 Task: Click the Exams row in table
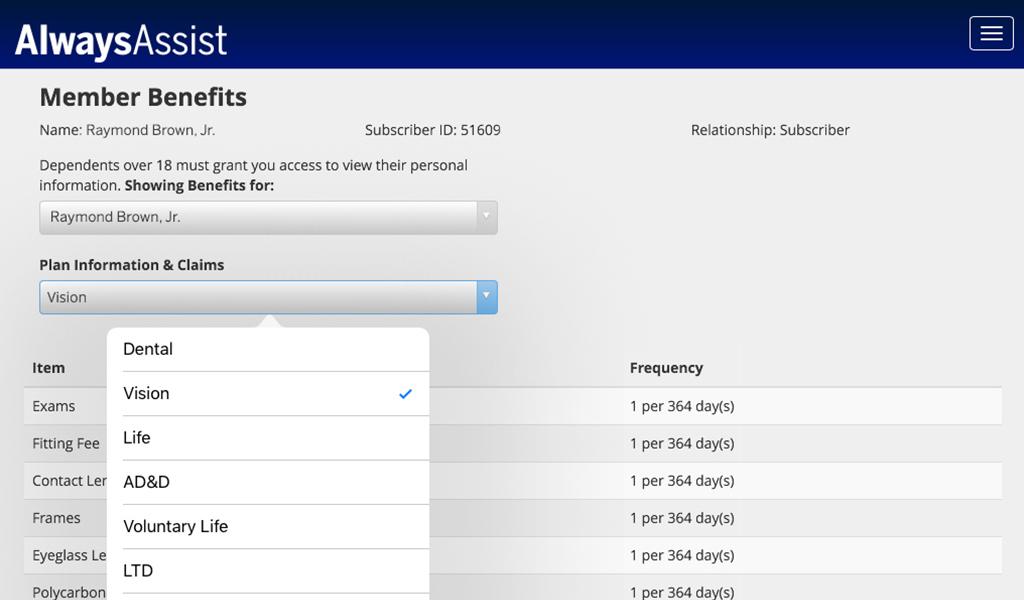point(513,406)
